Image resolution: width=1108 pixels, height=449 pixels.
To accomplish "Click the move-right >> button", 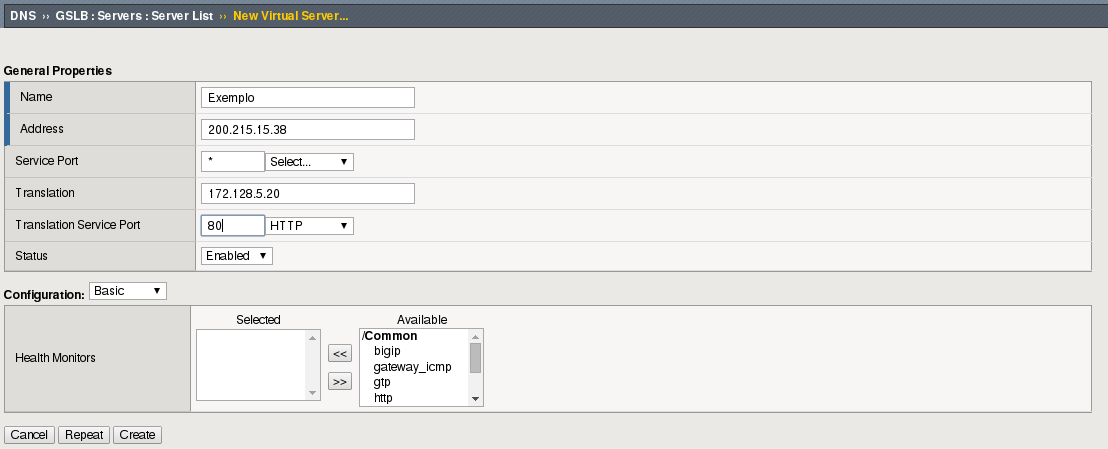I will pyautogui.click(x=339, y=381).
